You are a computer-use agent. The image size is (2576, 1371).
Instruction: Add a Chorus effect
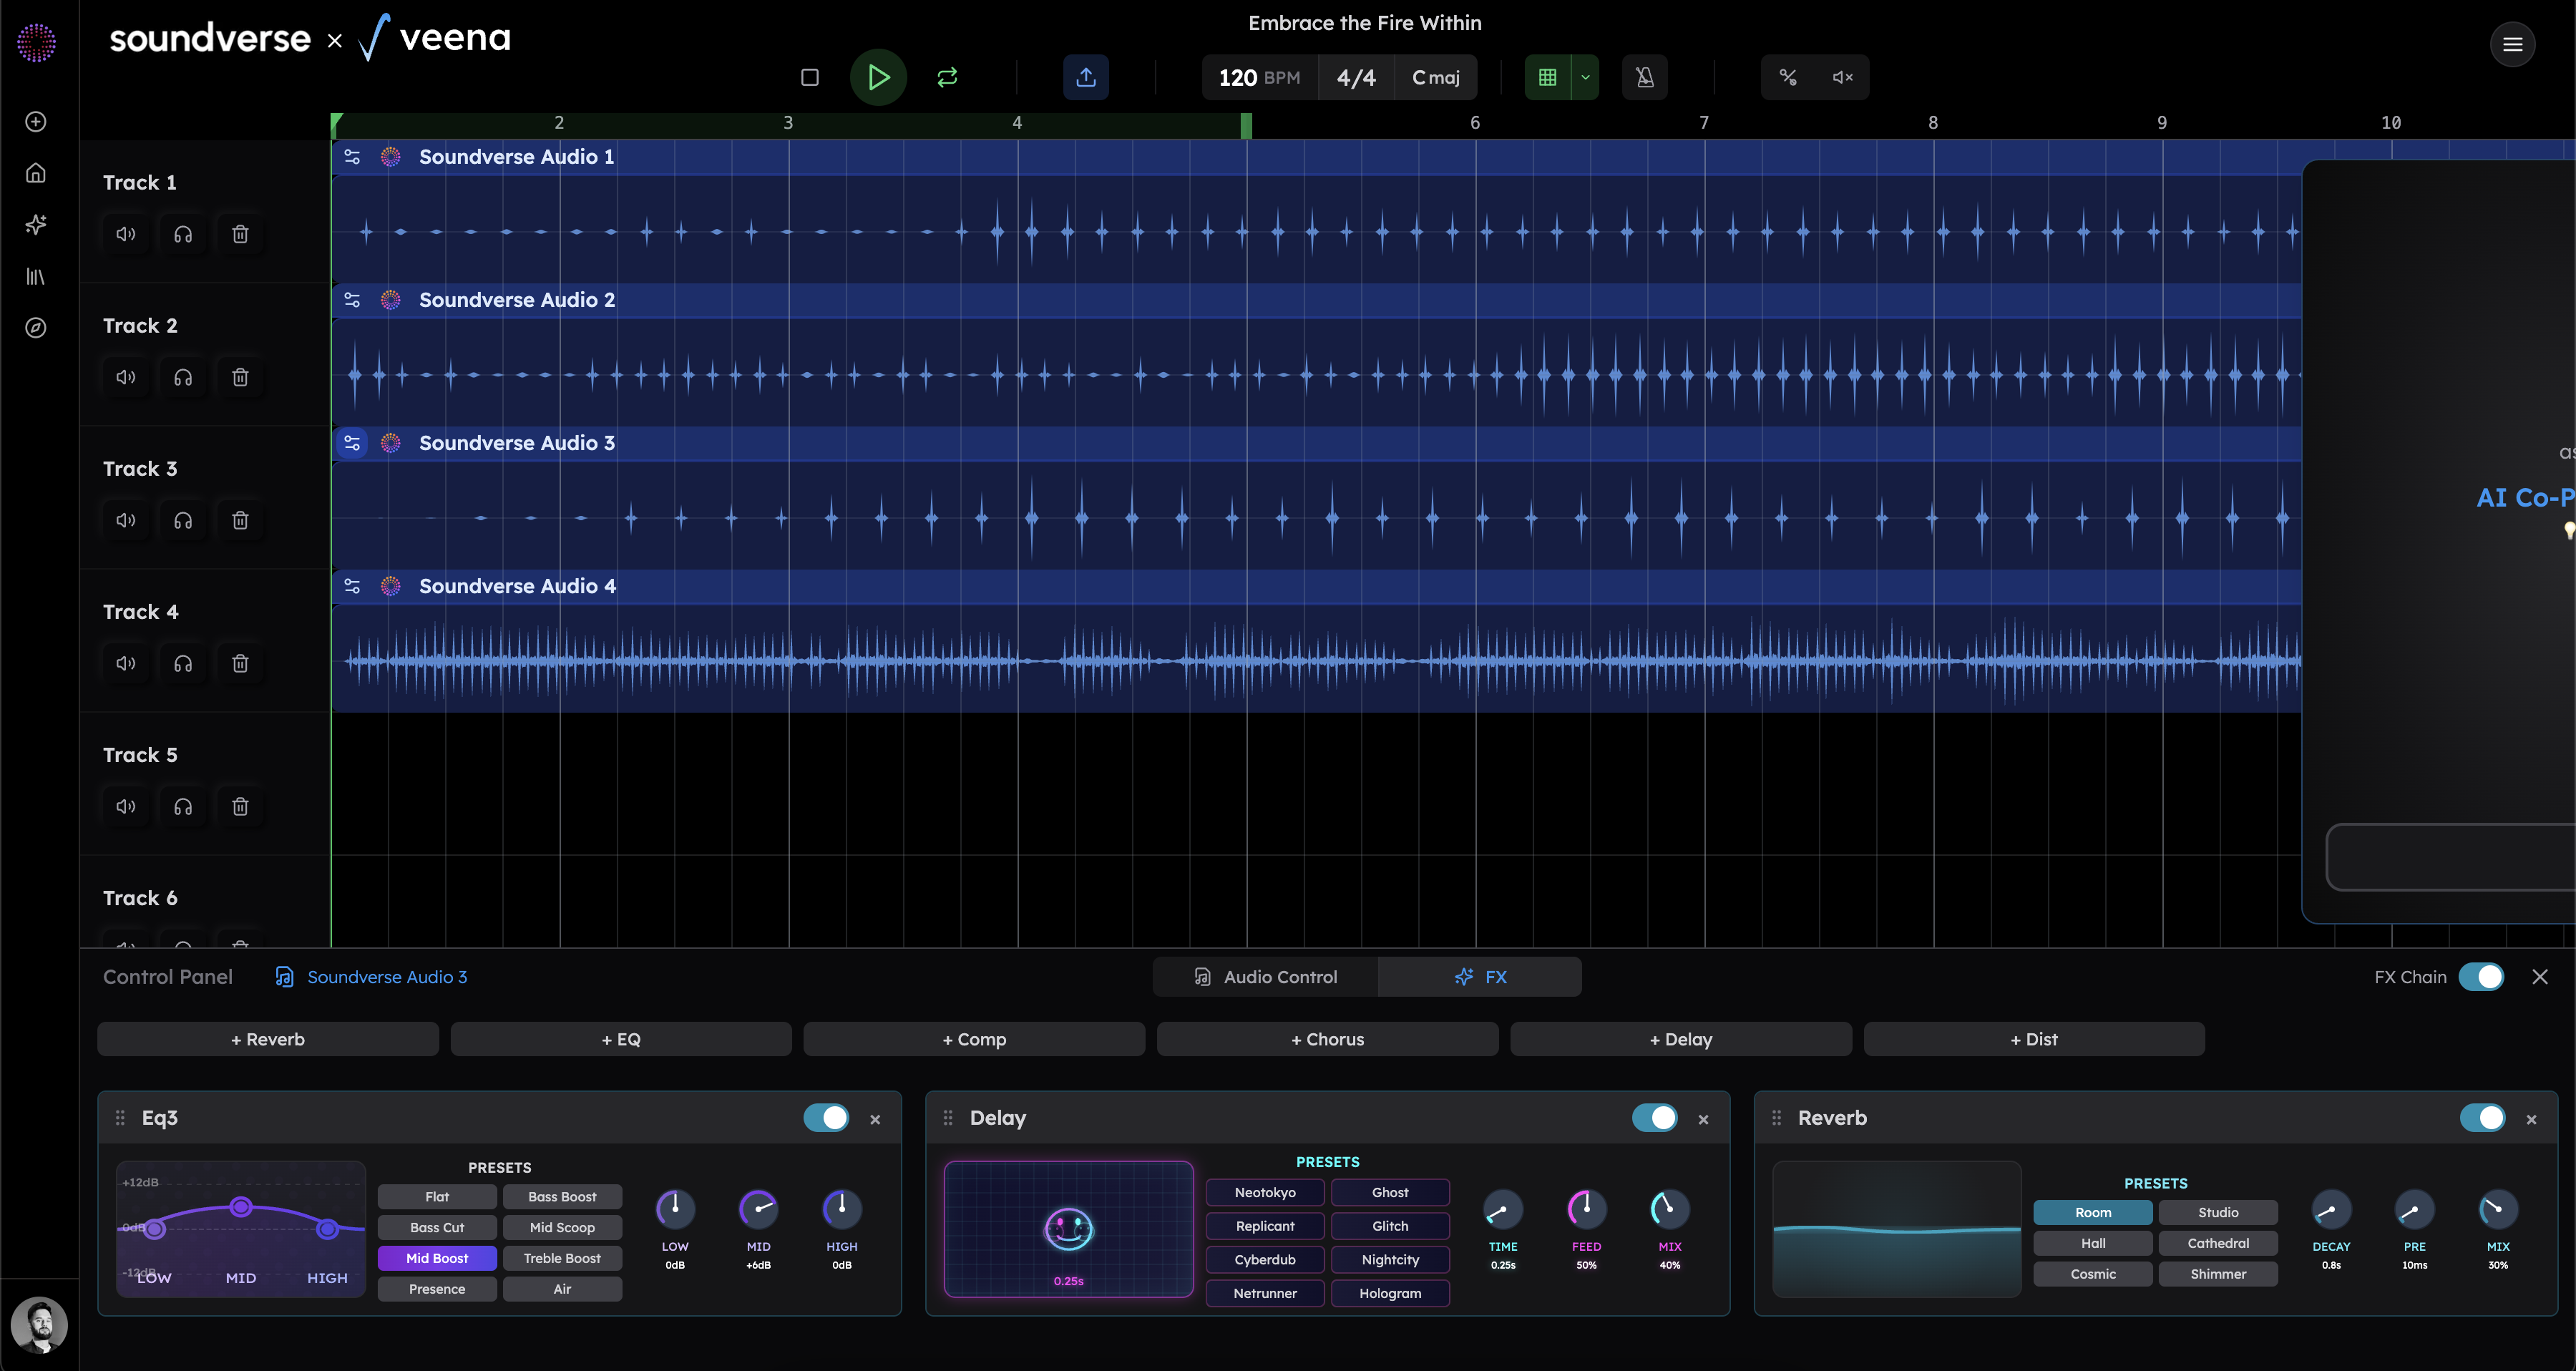coord(1327,1039)
